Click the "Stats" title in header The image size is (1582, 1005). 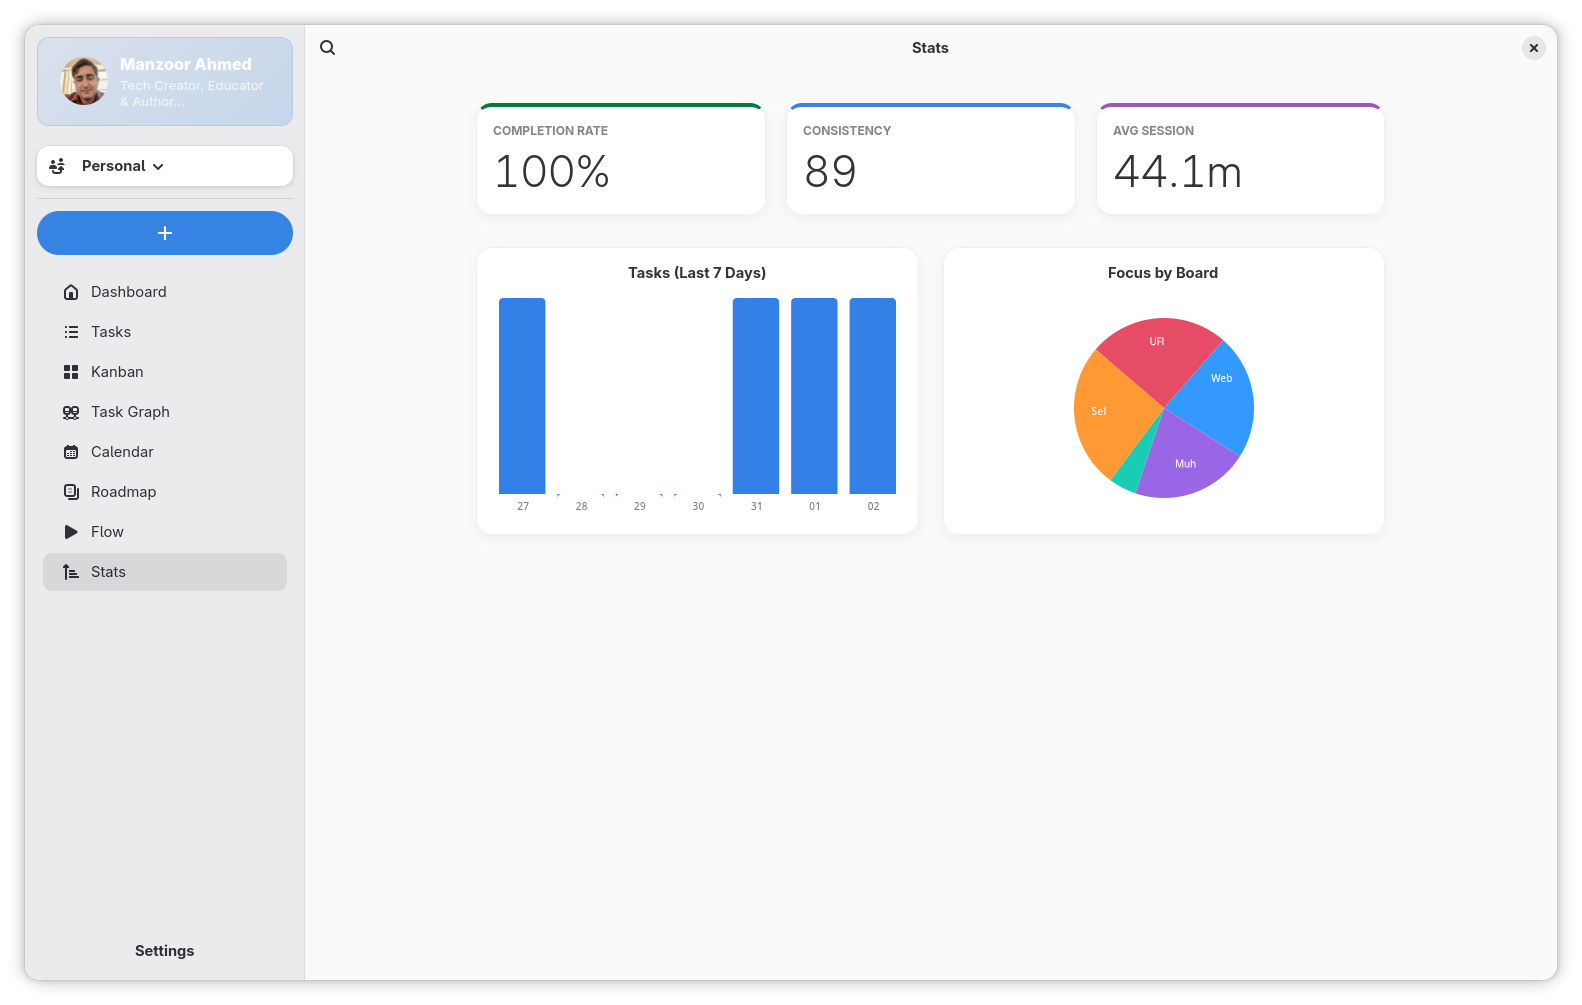(x=930, y=48)
